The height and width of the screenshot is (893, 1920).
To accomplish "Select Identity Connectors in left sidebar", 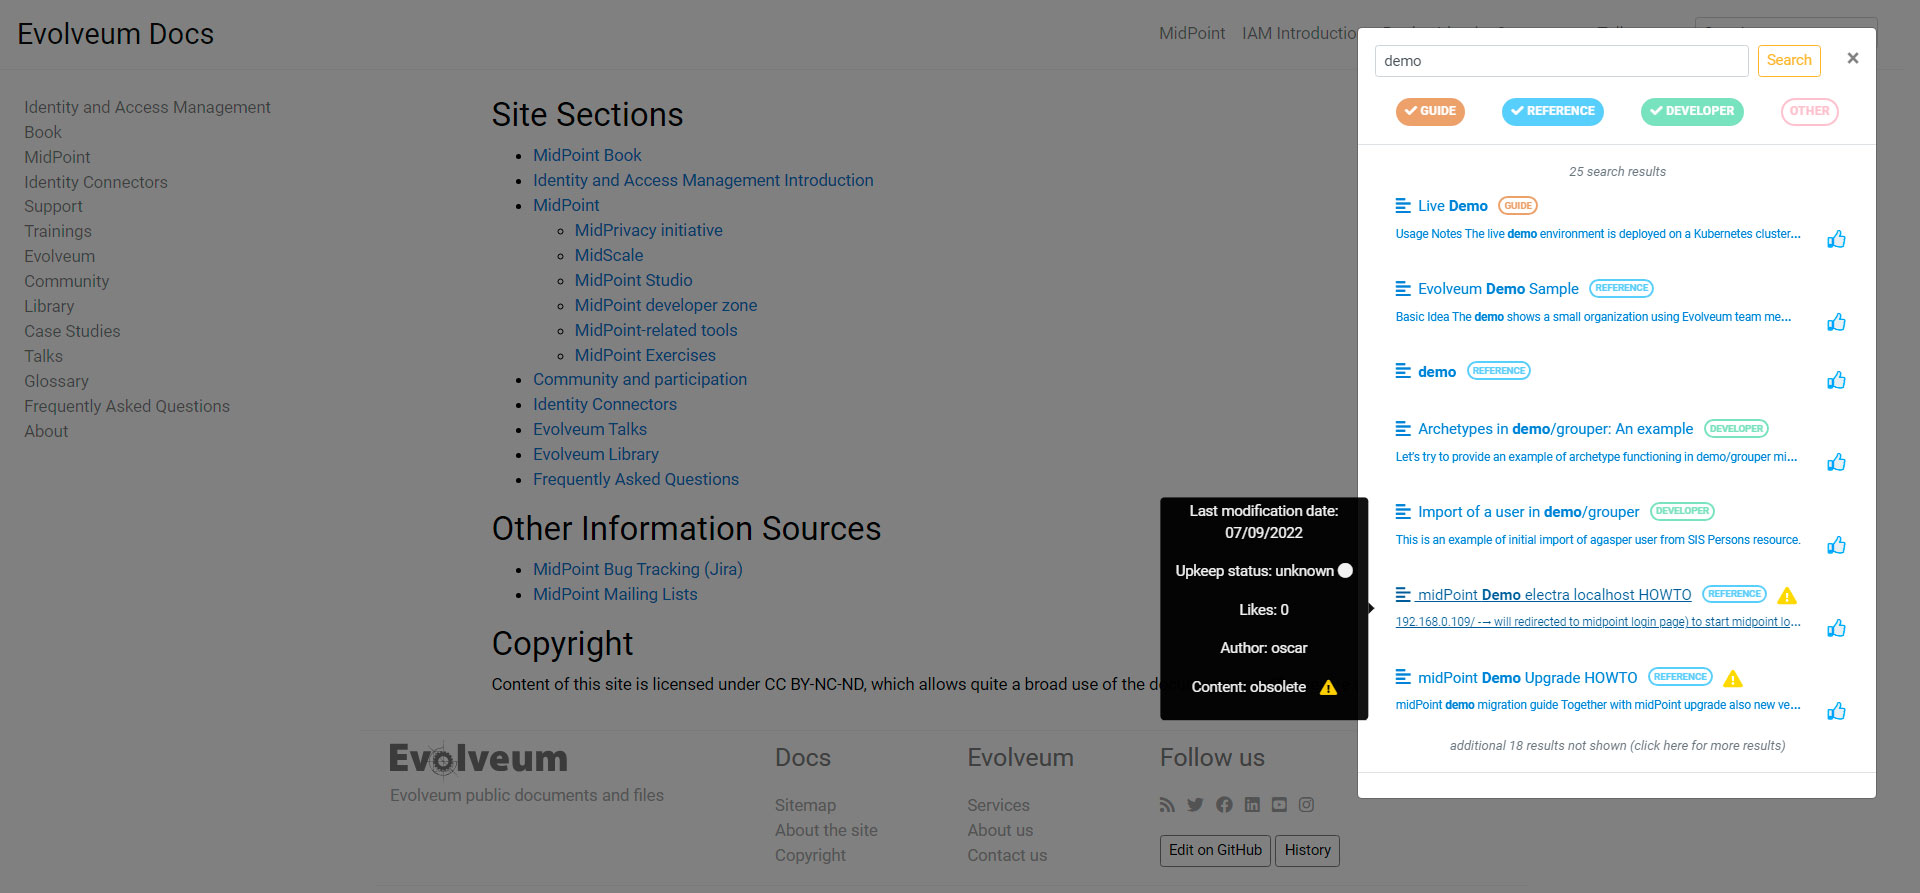I will (96, 182).
